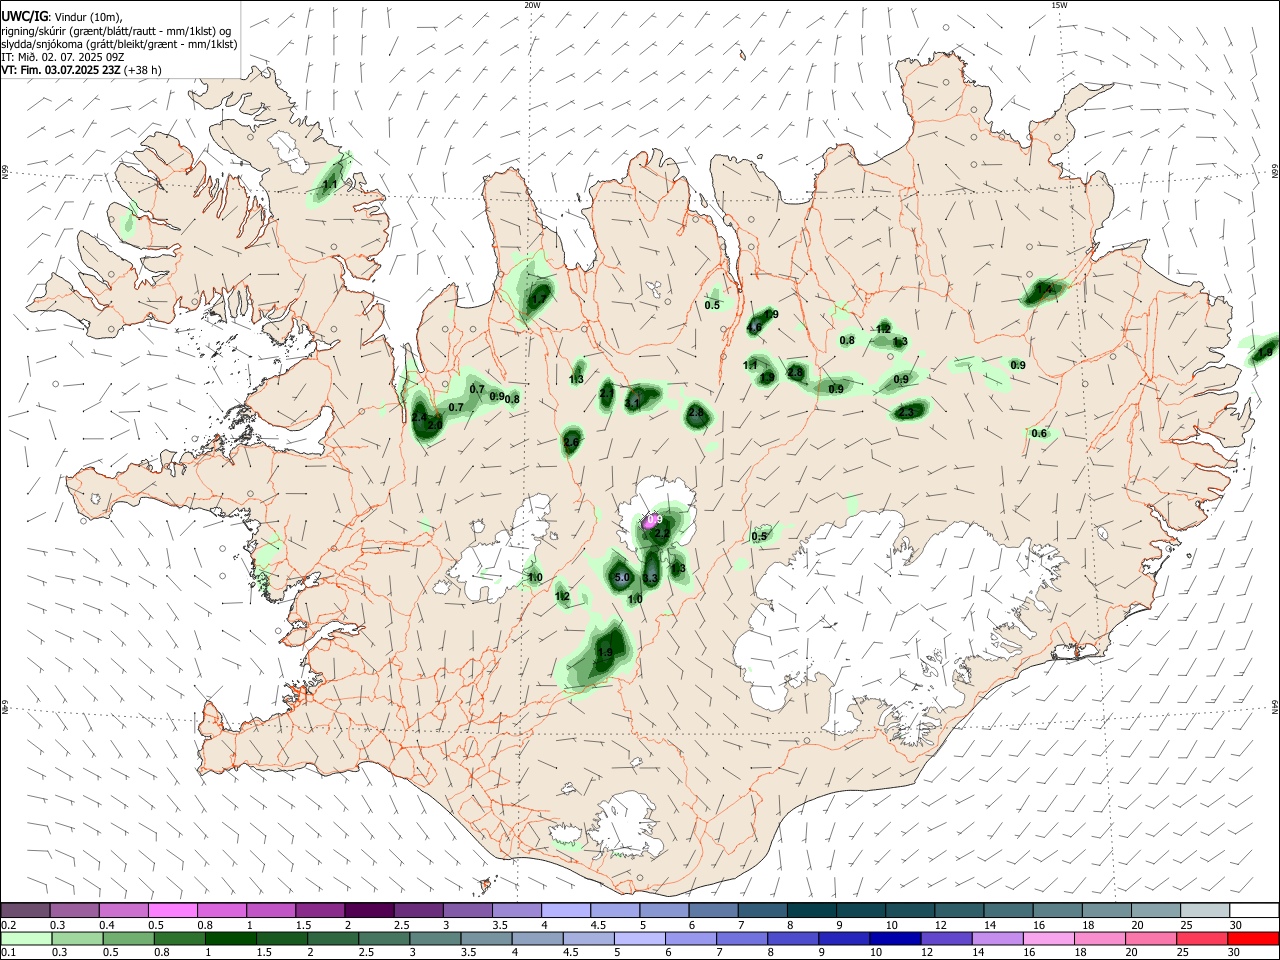Select the 2.2 value on the glacier

tap(661, 534)
